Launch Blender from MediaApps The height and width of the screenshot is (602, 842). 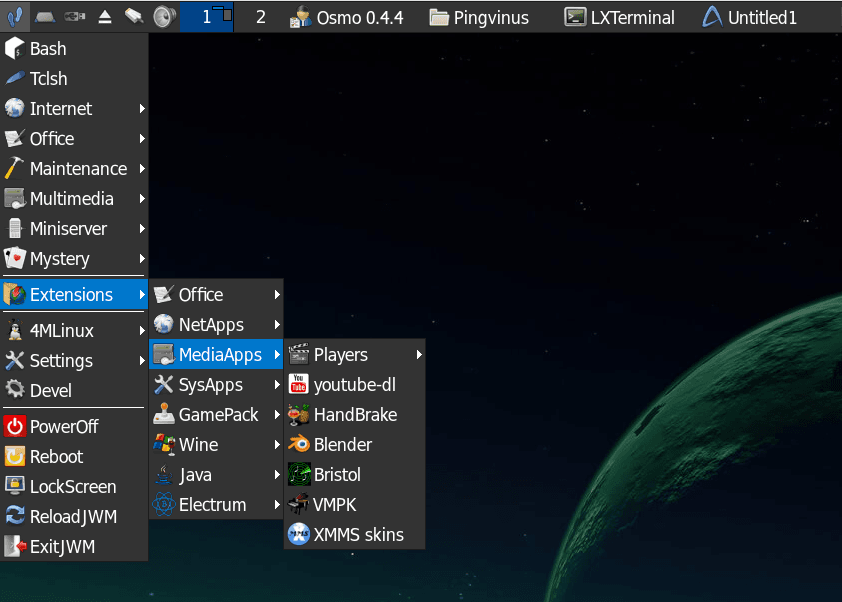click(355, 445)
